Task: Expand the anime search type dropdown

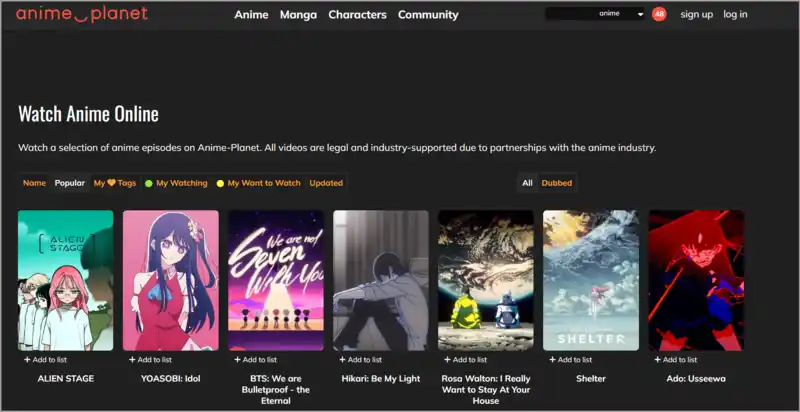Action: (x=621, y=14)
